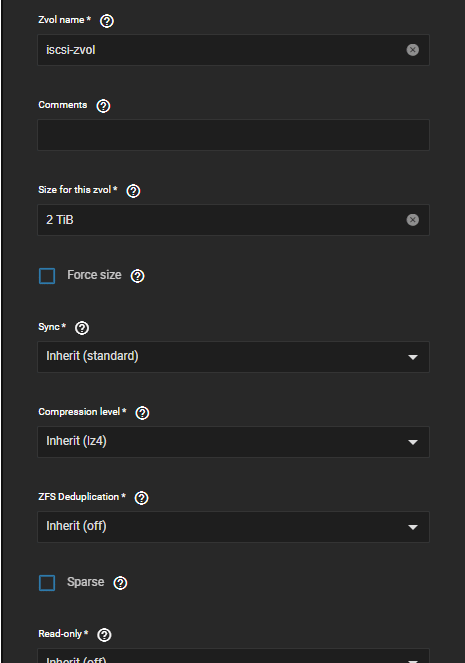Expand Compression level dropdown
This screenshot has width=465, height=663.
point(233,442)
